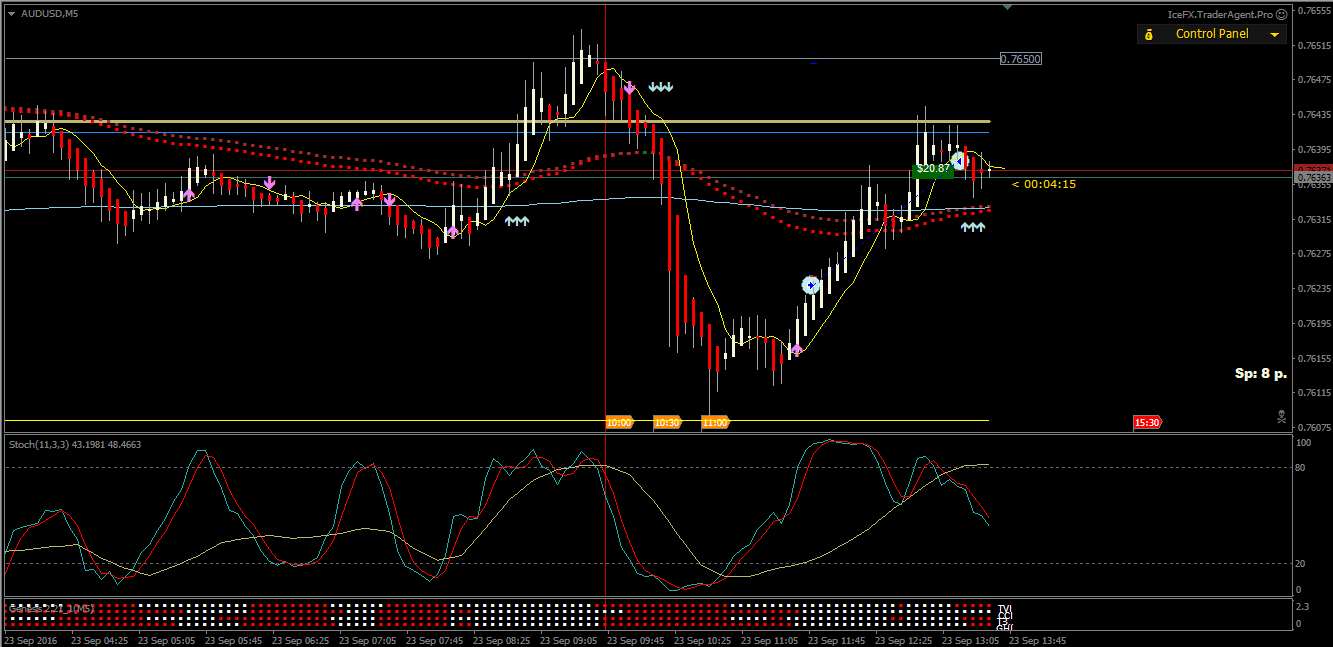The height and width of the screenshot is (647, 1333).
Task: Select the 11:00 orange time marker
Action: (715, 423)
